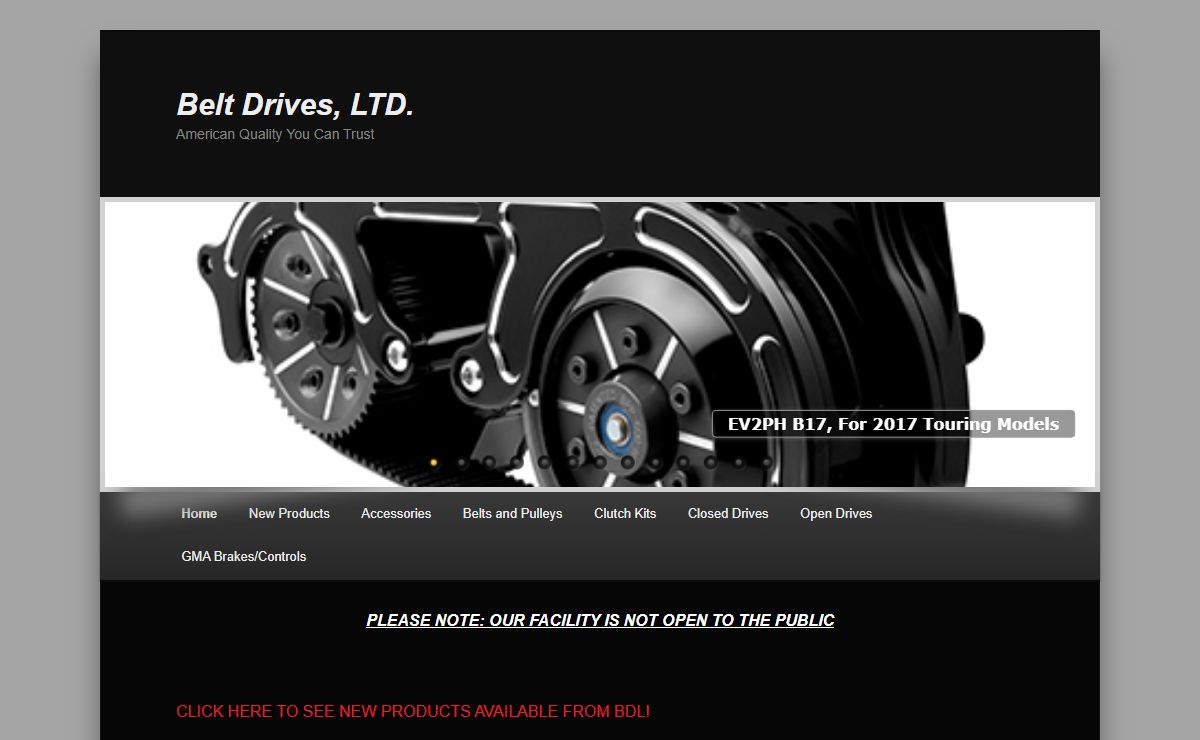Go to Accessories in navigation bar

pos(396,513)
